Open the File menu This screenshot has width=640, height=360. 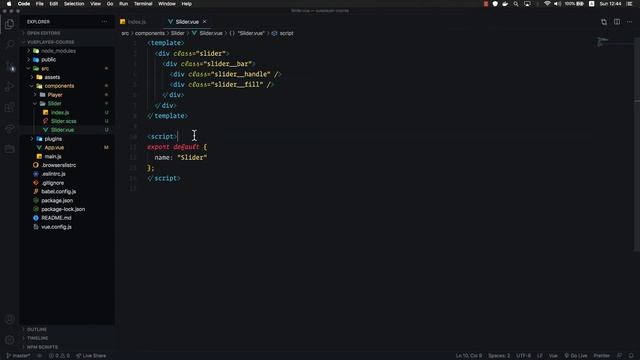point(40,4)
